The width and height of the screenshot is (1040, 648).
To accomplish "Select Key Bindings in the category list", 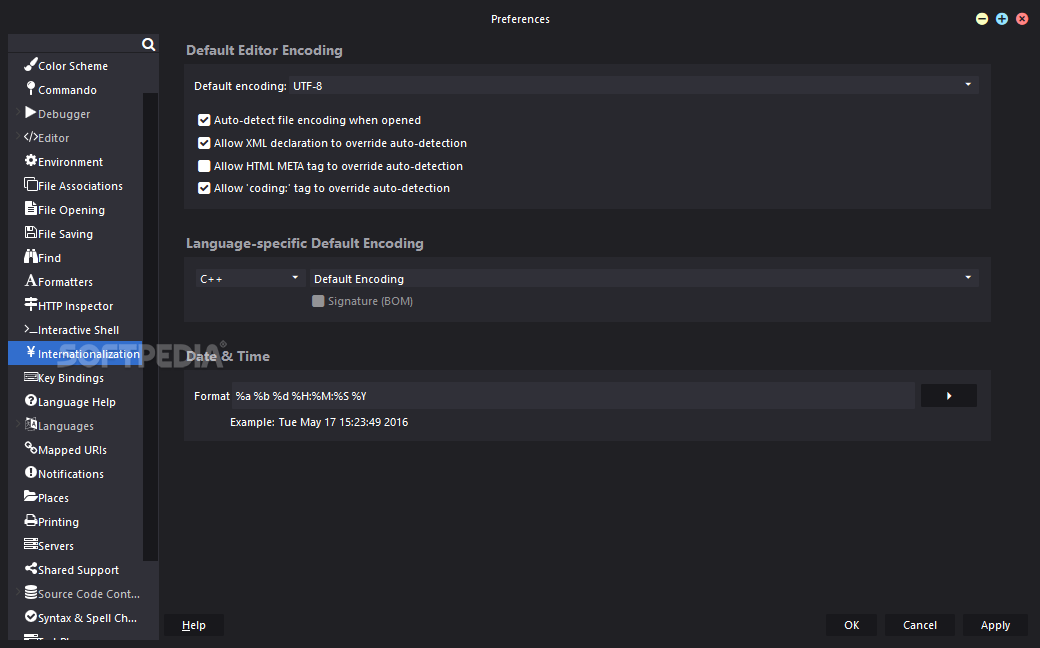I will (x=70, y=378).
